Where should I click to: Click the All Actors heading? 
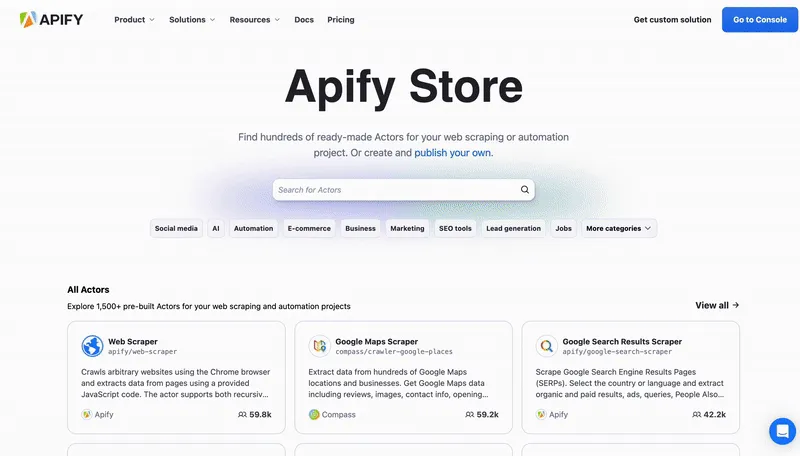[88, 289]
